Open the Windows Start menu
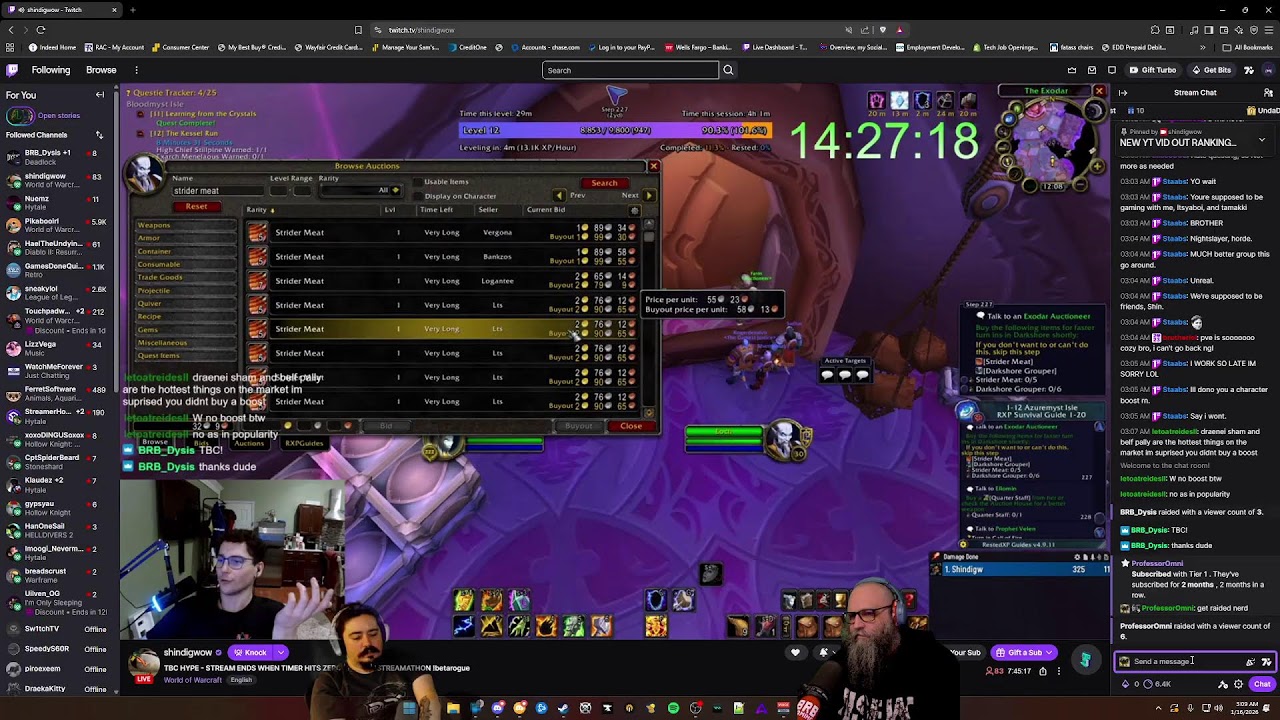Image resolution: width=1280 pixels, height=720 pixels. pos(409,708)
